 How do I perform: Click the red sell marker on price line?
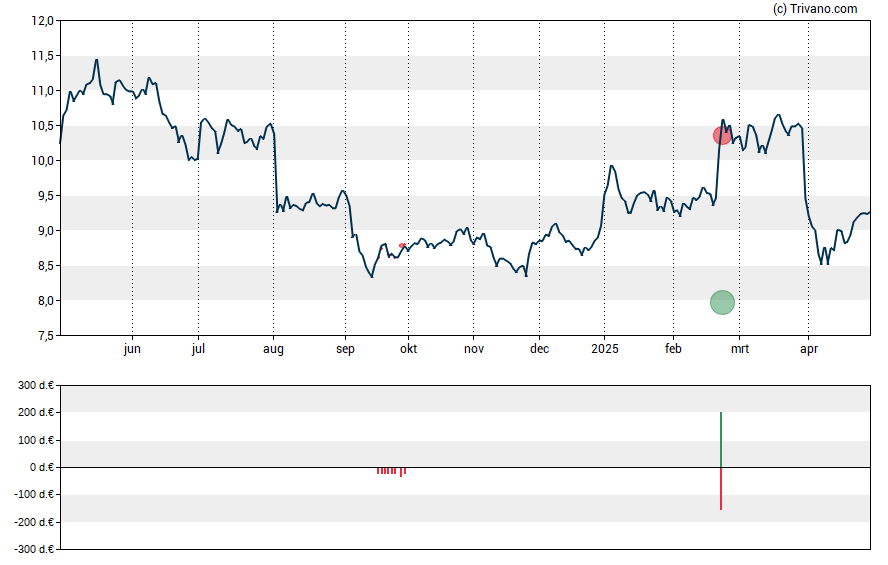click(722, 135)
